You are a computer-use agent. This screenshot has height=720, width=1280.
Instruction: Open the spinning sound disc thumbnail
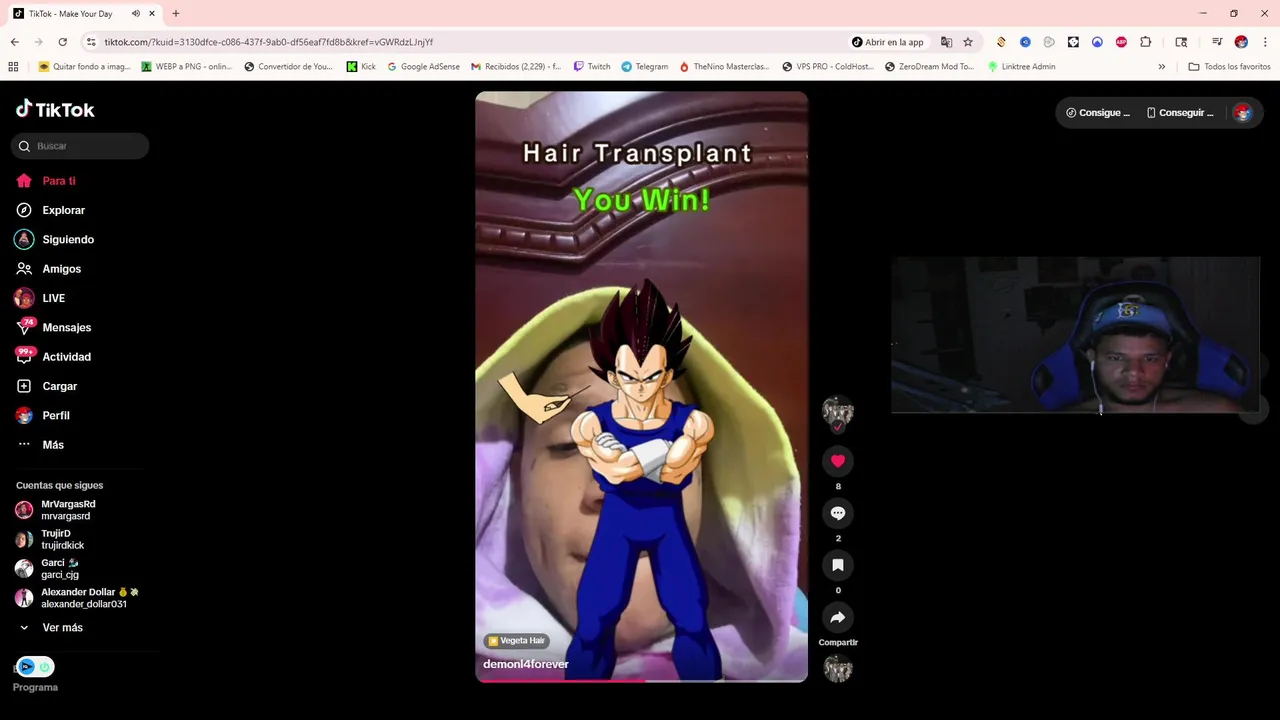(x=838, y=669)
